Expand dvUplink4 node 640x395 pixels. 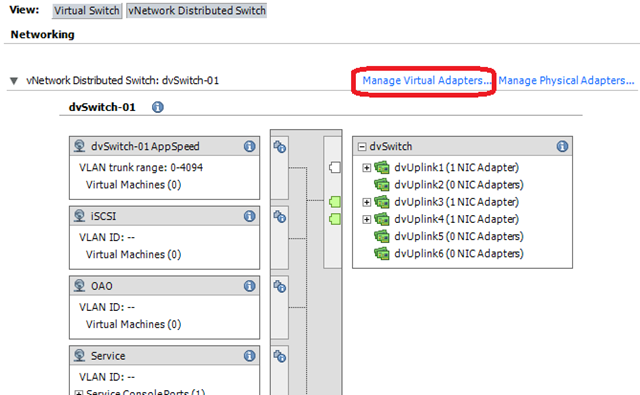click(367, 219)
